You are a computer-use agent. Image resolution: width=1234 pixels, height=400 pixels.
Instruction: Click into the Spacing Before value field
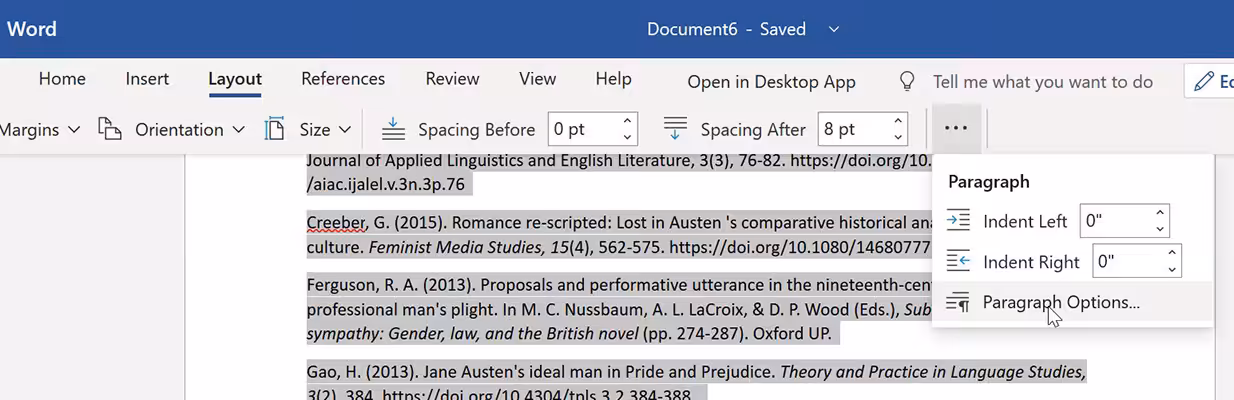(582, 129)
